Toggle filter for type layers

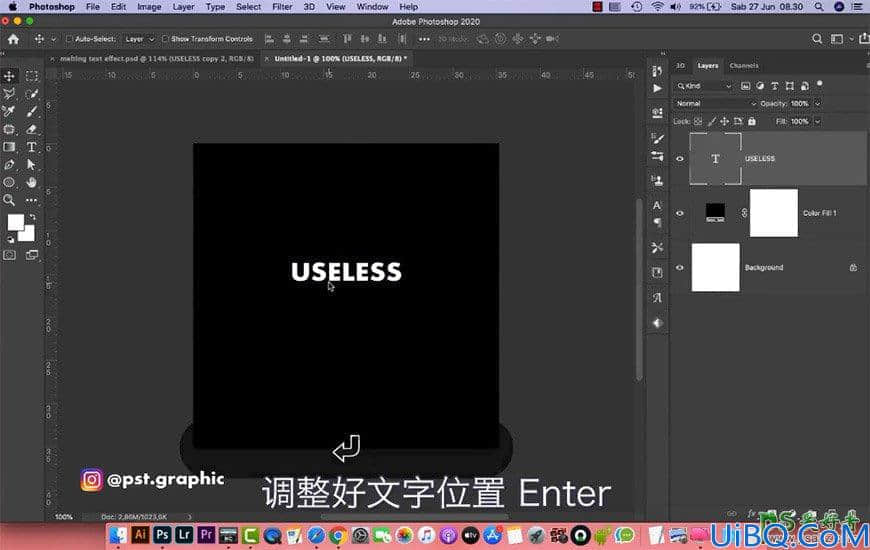775,86
